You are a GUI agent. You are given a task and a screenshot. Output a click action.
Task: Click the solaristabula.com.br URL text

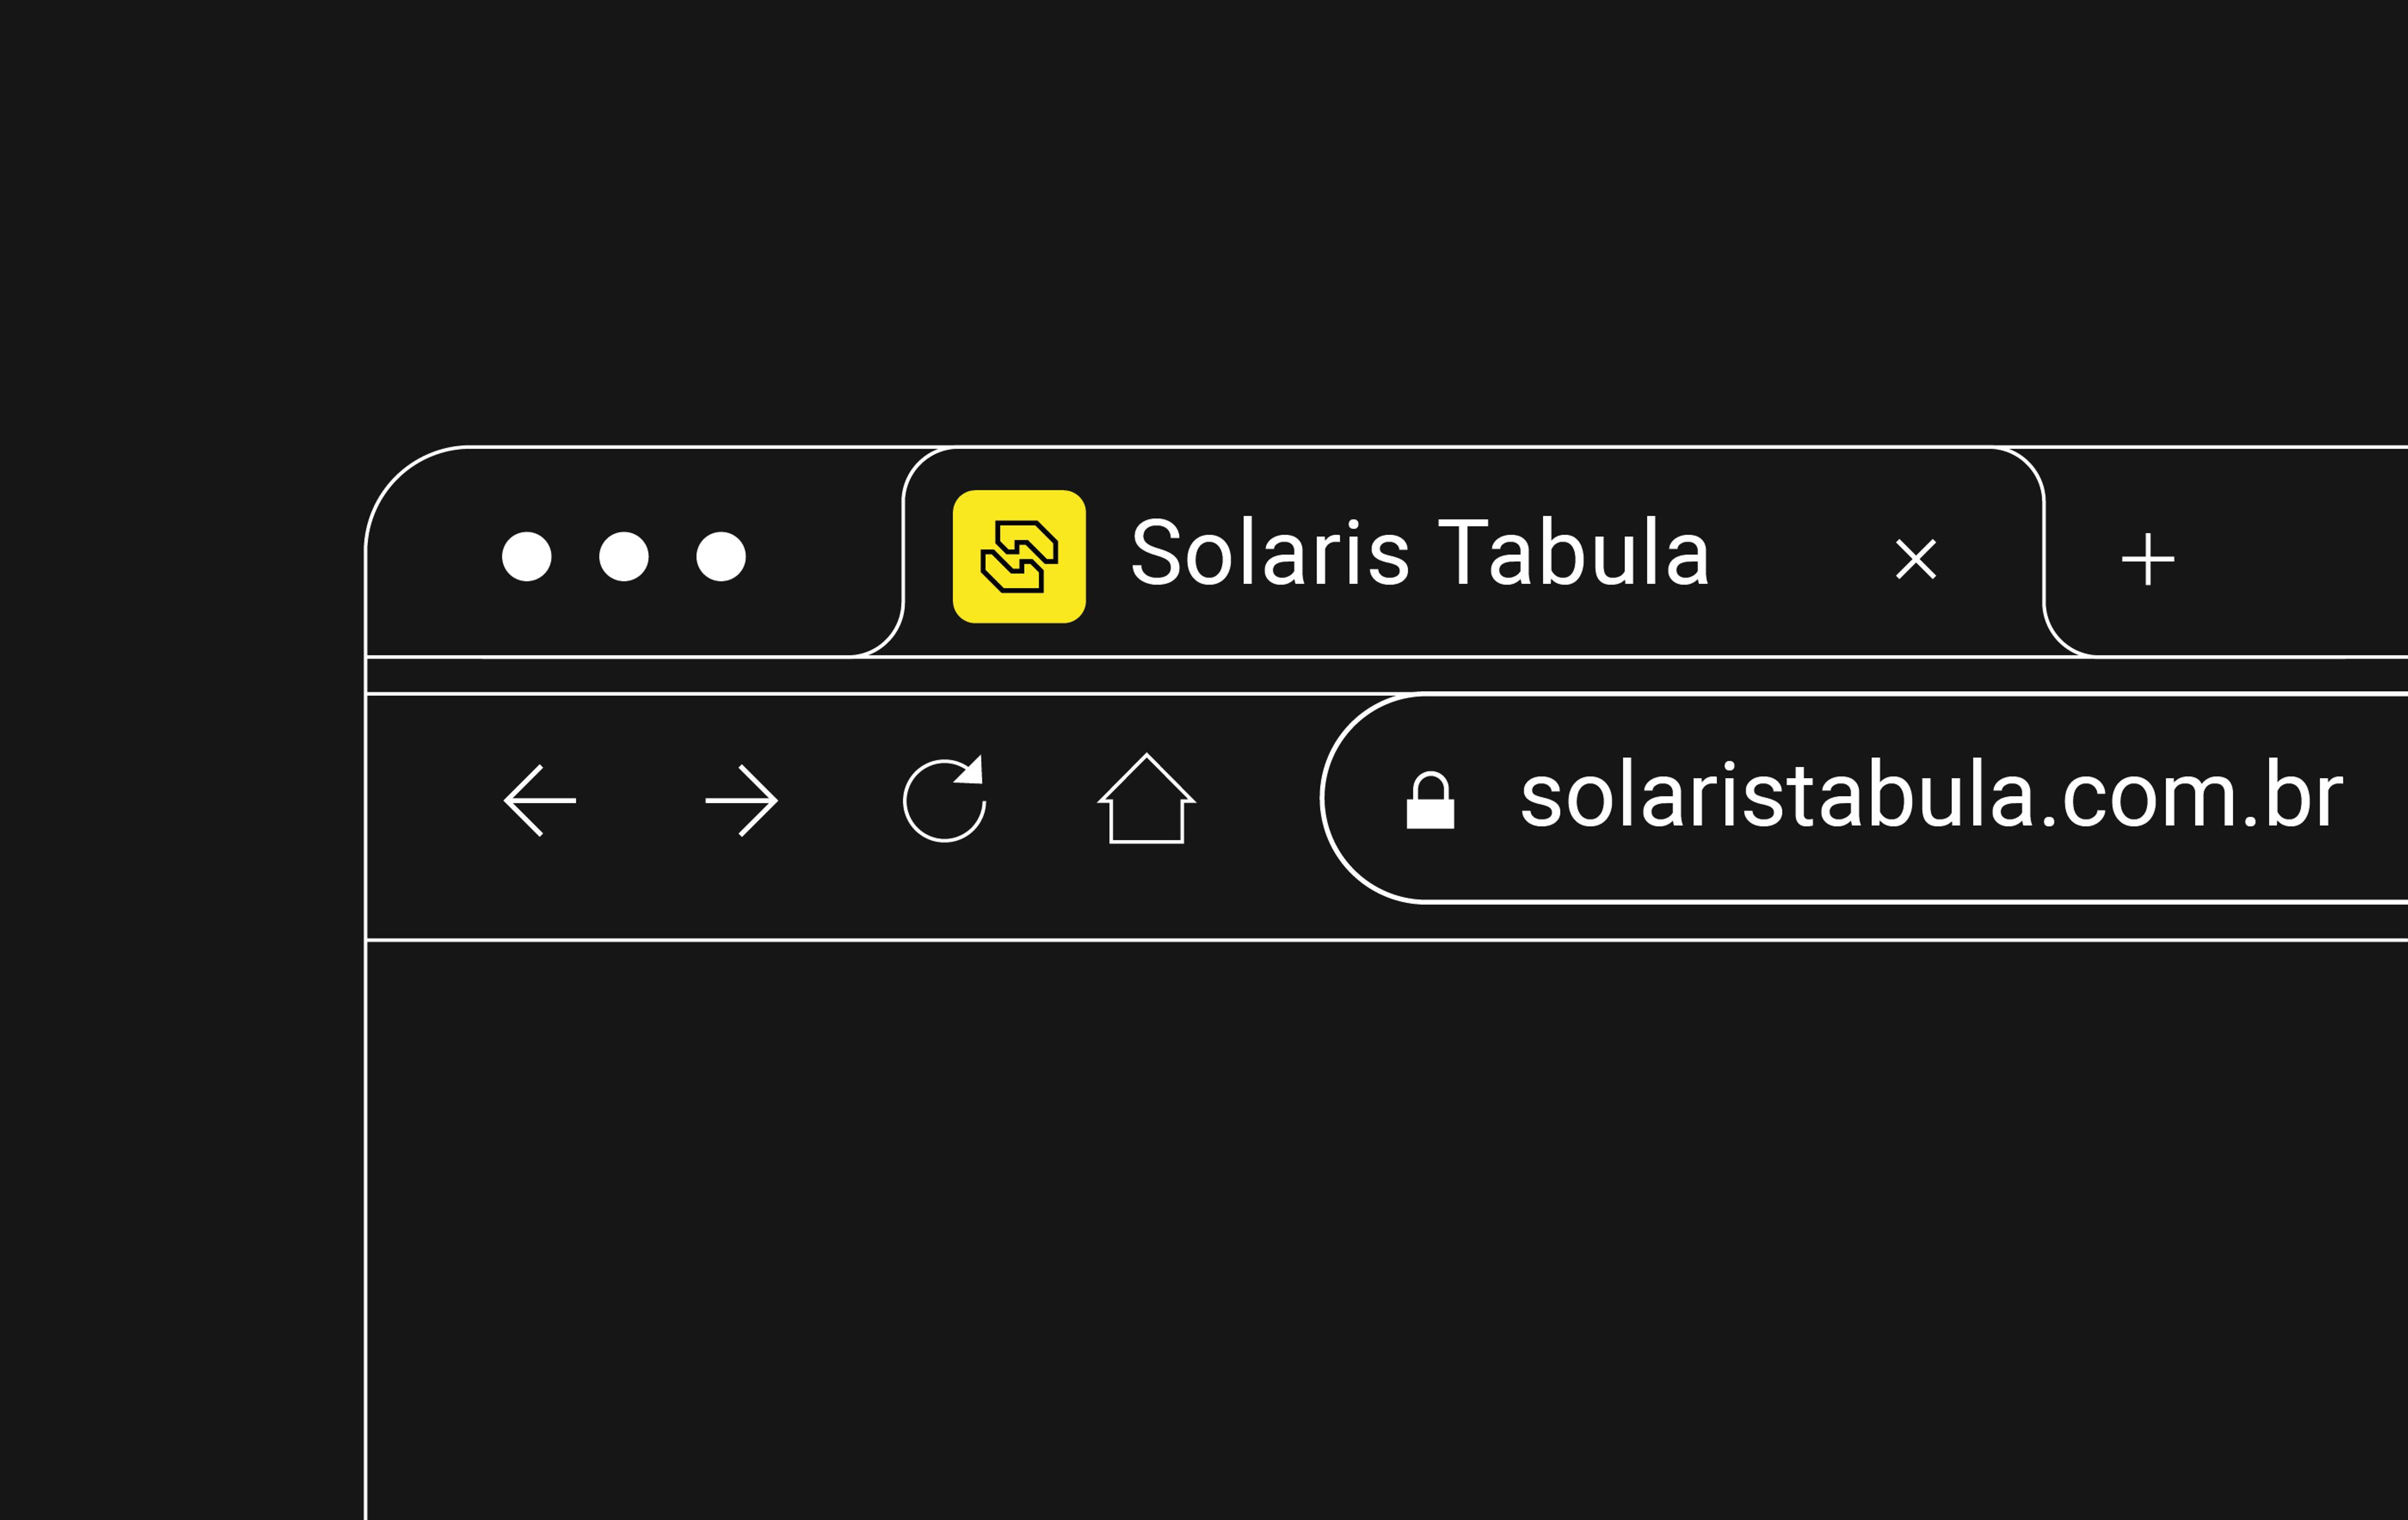[1930, 796]
